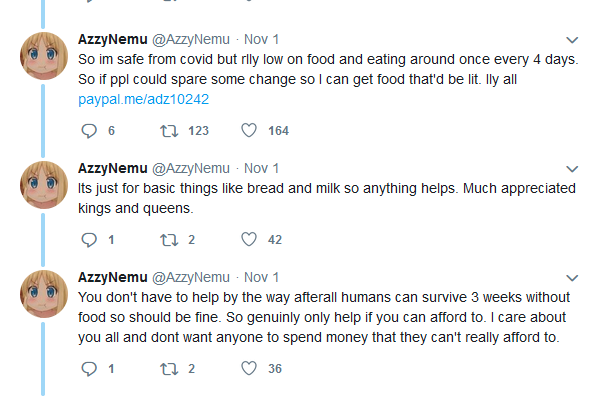Click the avatar on the first tweet
610x398 pixels.
click(44, 56)
